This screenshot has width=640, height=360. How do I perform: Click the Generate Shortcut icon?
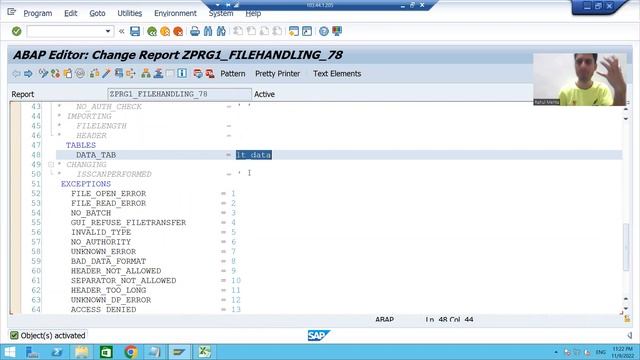307,31
